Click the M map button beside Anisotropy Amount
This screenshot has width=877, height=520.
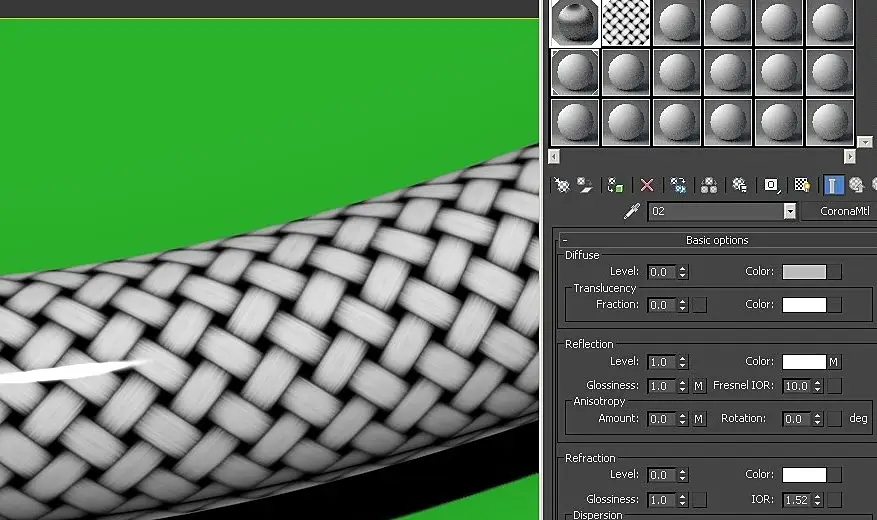[699, 419]
